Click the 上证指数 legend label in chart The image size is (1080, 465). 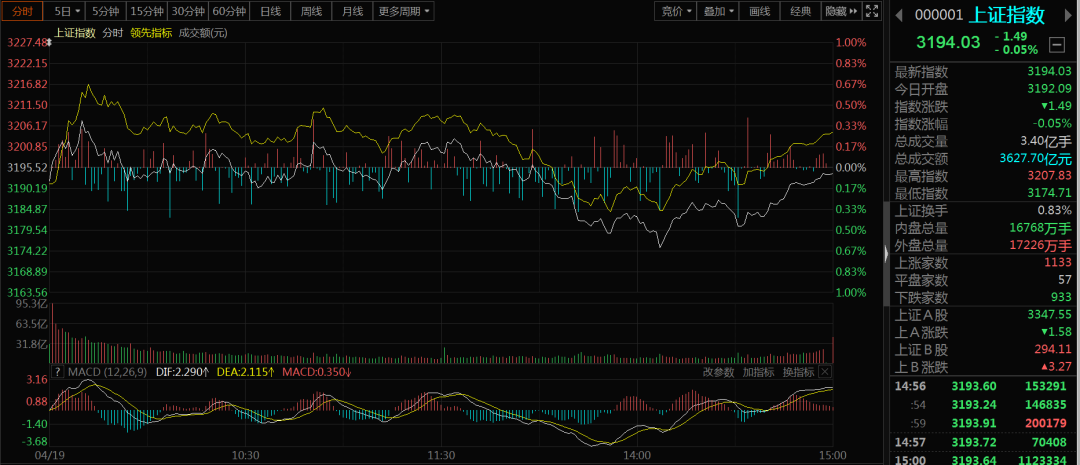tap(75, 32)
